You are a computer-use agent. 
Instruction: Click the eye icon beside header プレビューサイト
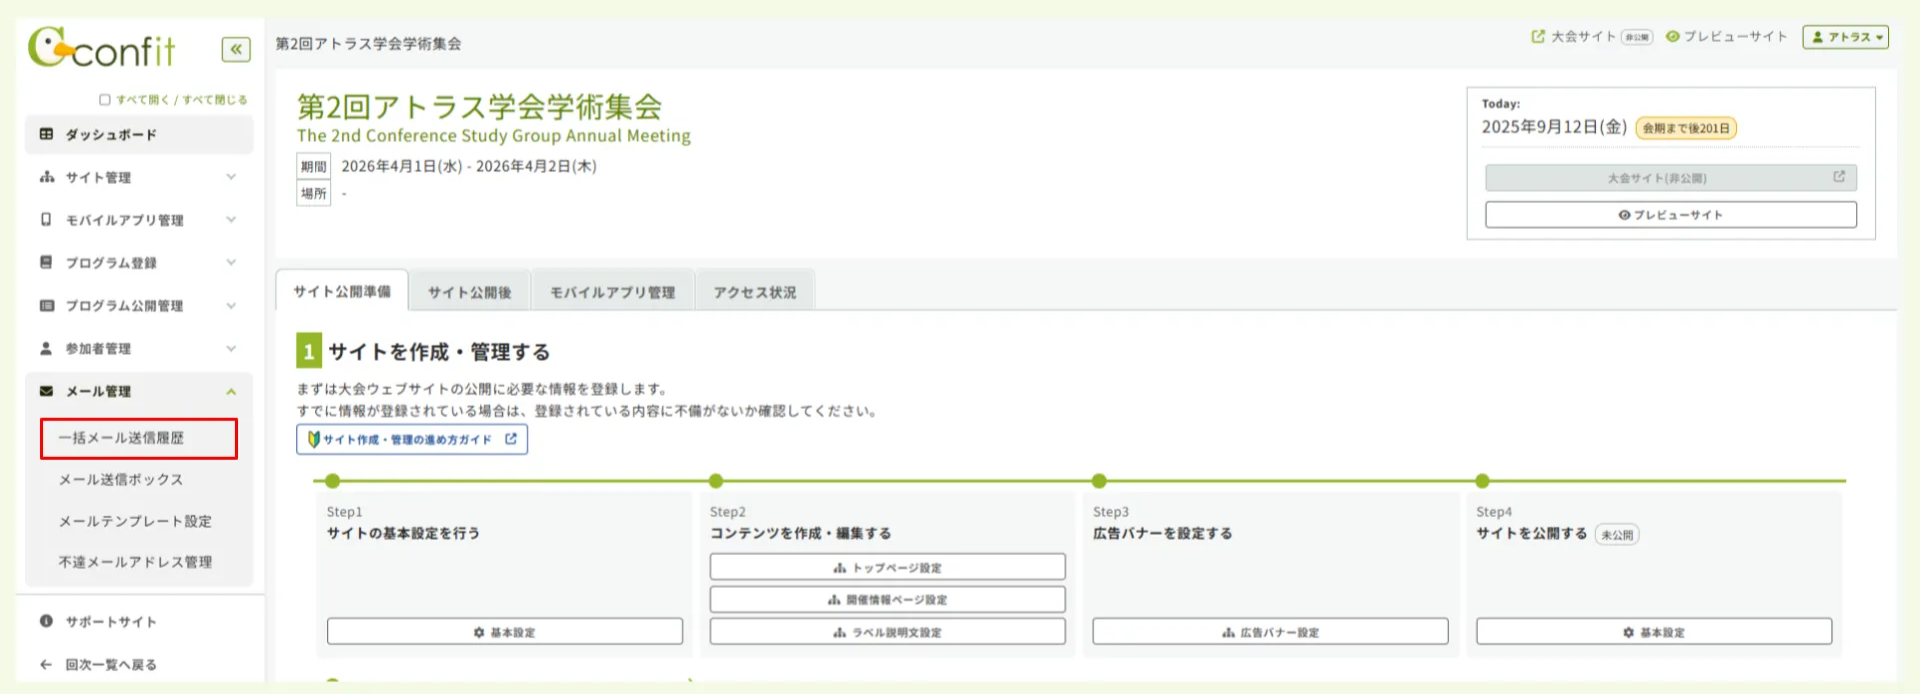tap(1672, 36)
